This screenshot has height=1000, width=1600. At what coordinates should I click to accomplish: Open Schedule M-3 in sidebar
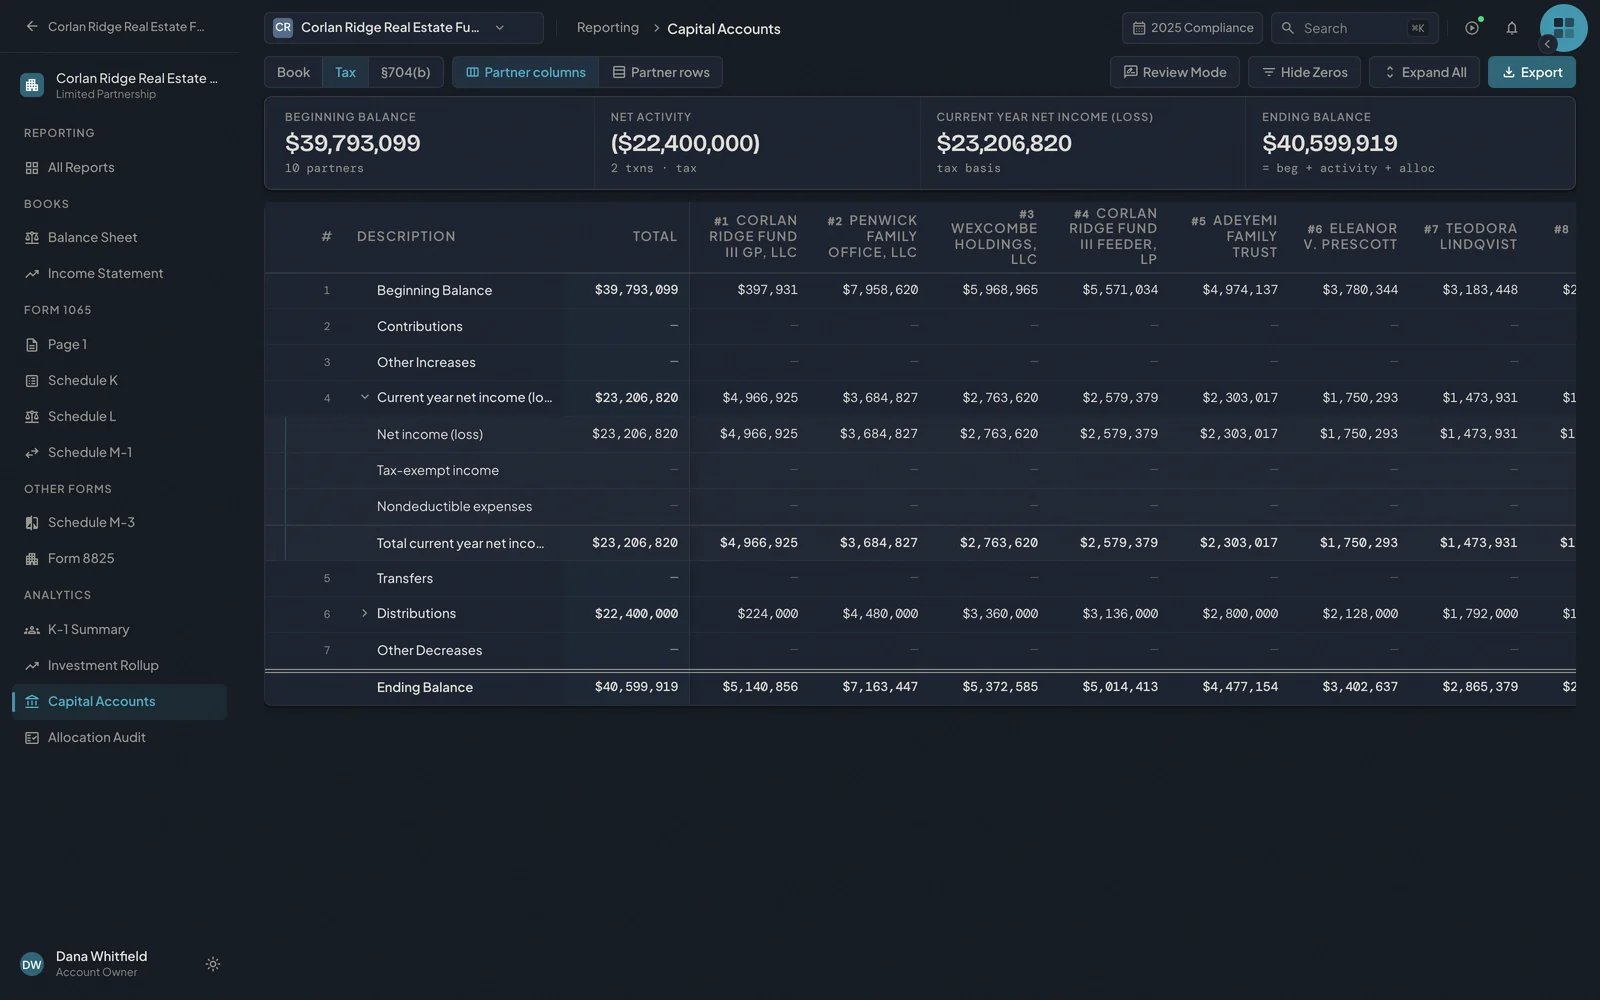coord(119,523)
